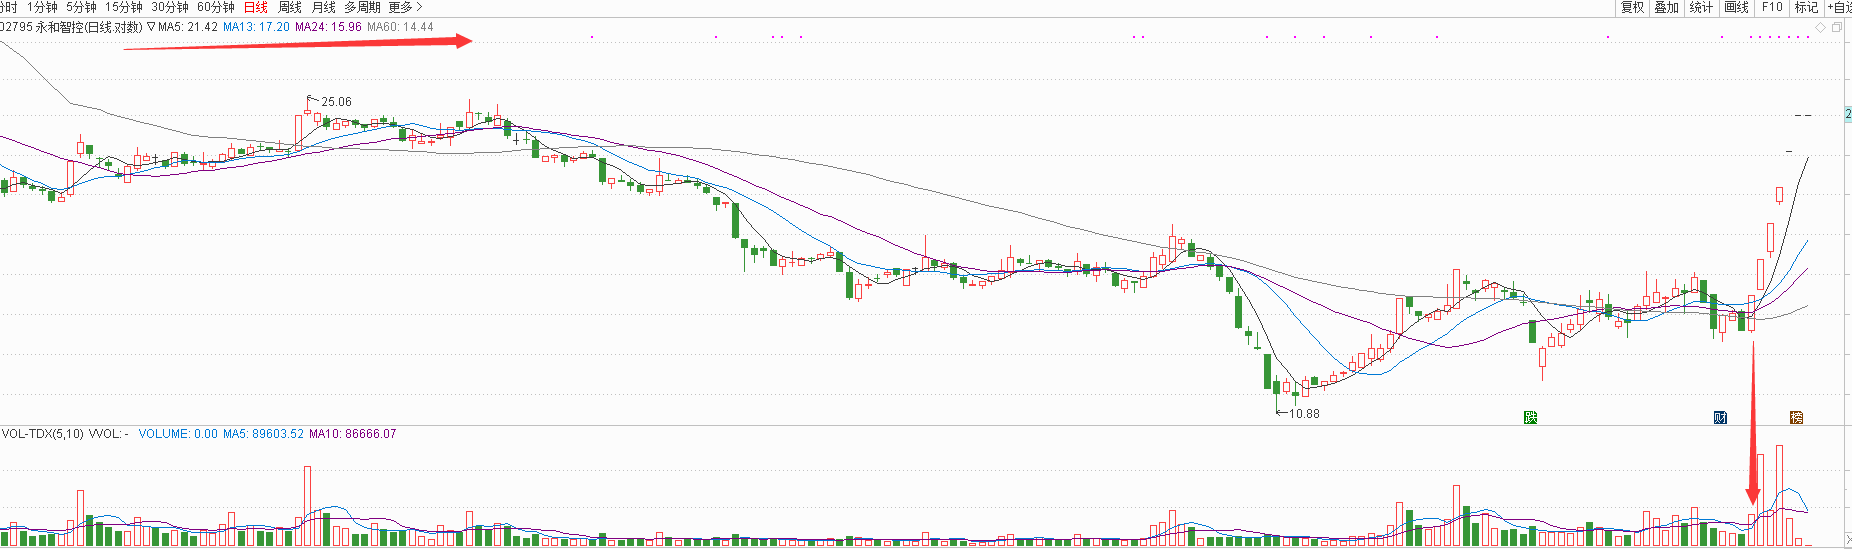Image resolution: width=1852 pixels, height=549 pixels.
Task: Open the 画线 drawing tools
Action: (x=1736, y=7)
